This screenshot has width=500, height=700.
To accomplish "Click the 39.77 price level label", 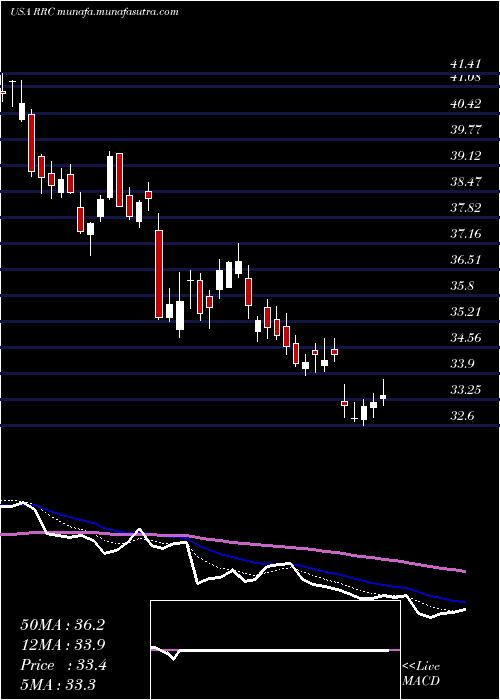I will (x=465, y=130).
